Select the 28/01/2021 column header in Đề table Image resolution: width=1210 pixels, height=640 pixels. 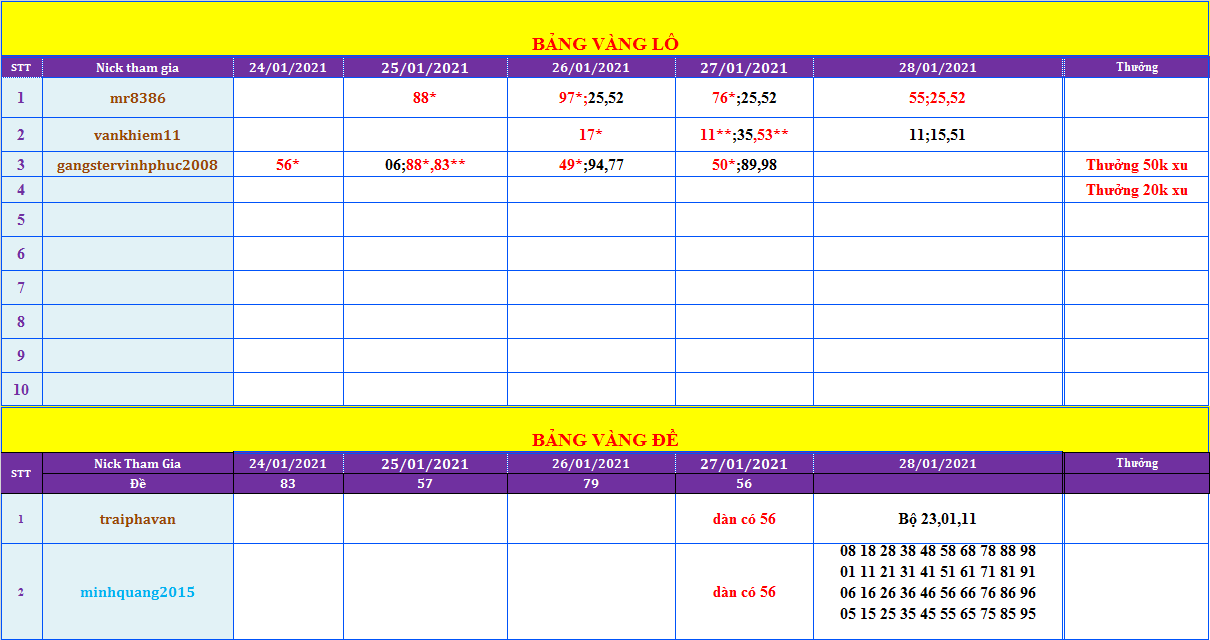[937, 463]
